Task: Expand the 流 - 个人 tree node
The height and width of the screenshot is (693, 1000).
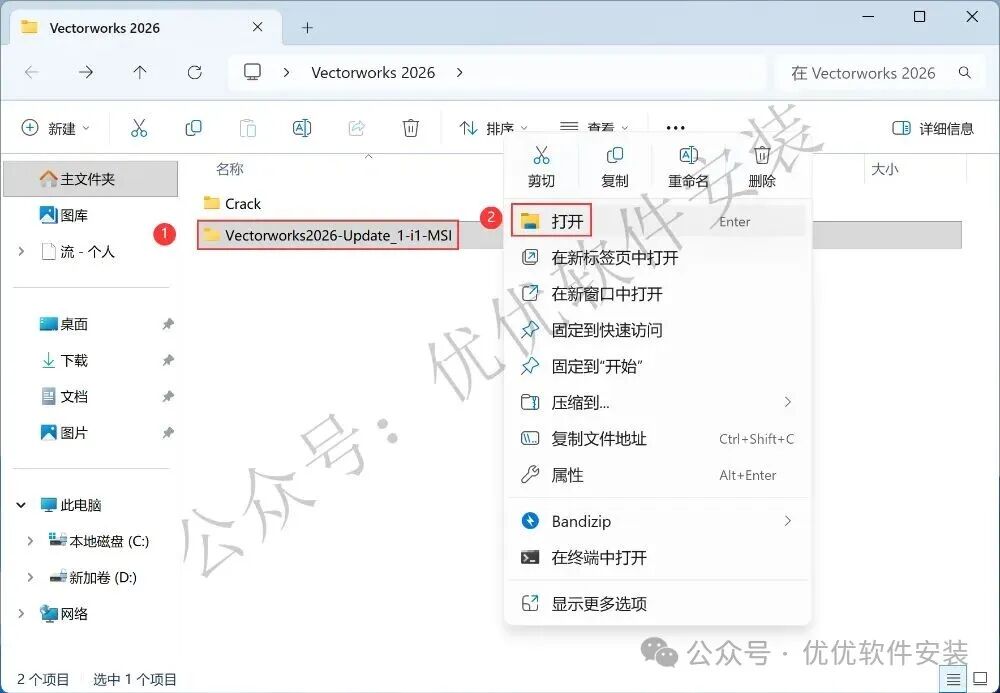Action: tap(21, 252)
